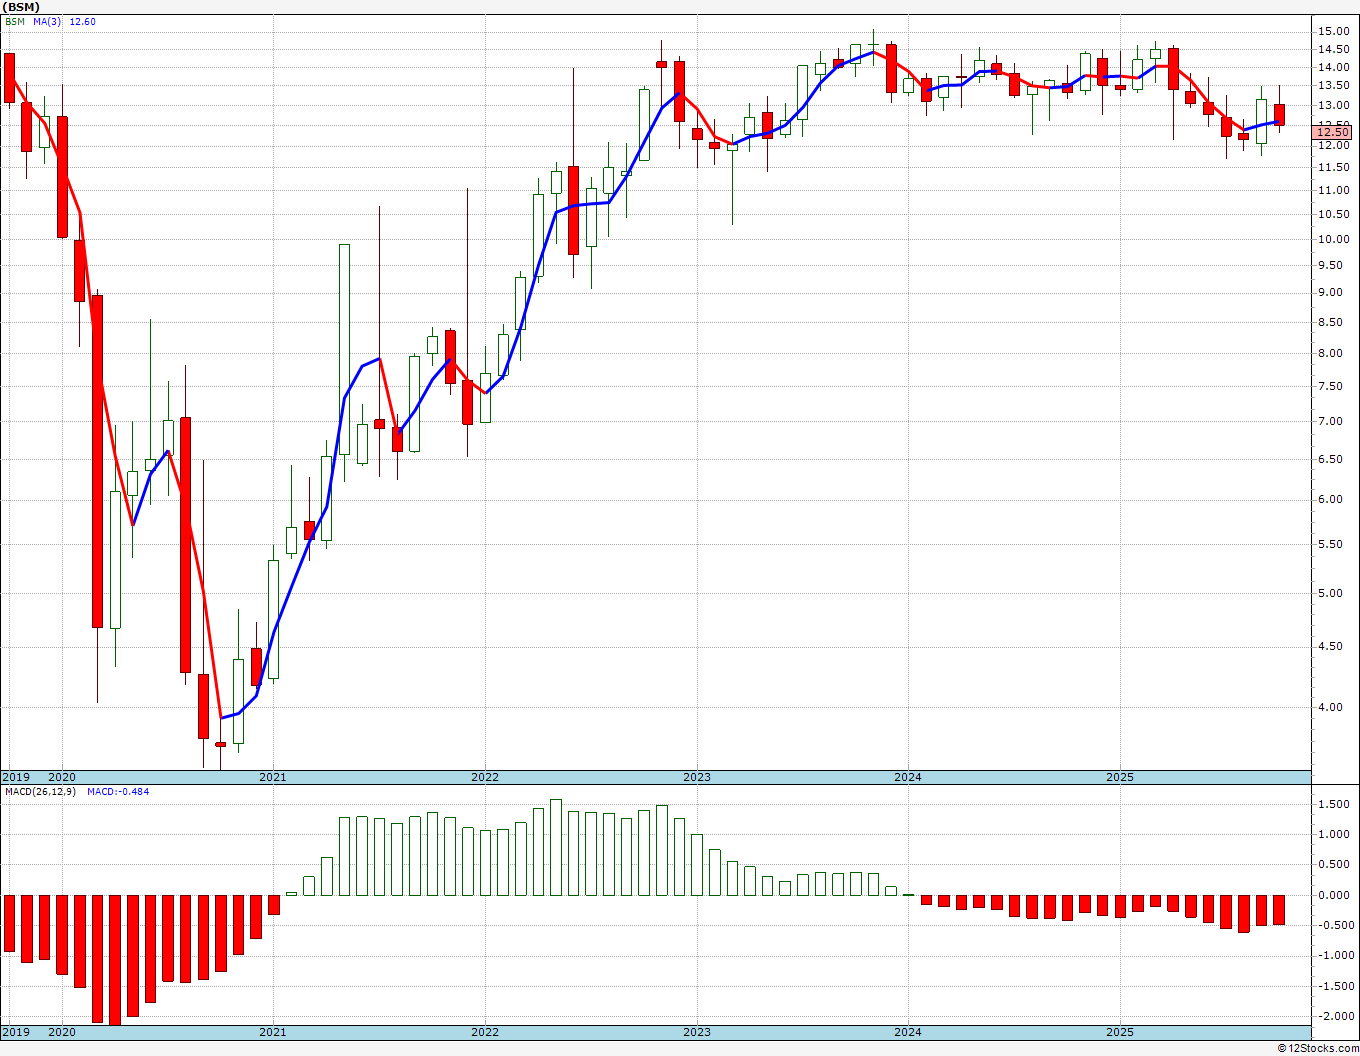Click the 10.00 price axis label
The width and height of the screenshot is (1360, 1056).
[x=1333, y=239]
